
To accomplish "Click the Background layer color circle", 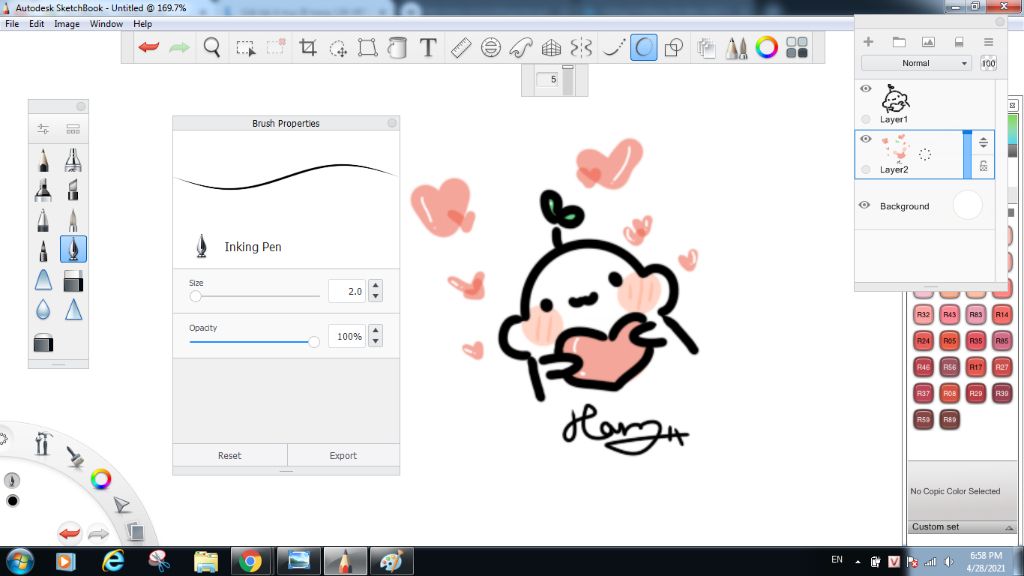I will [967, 205].
